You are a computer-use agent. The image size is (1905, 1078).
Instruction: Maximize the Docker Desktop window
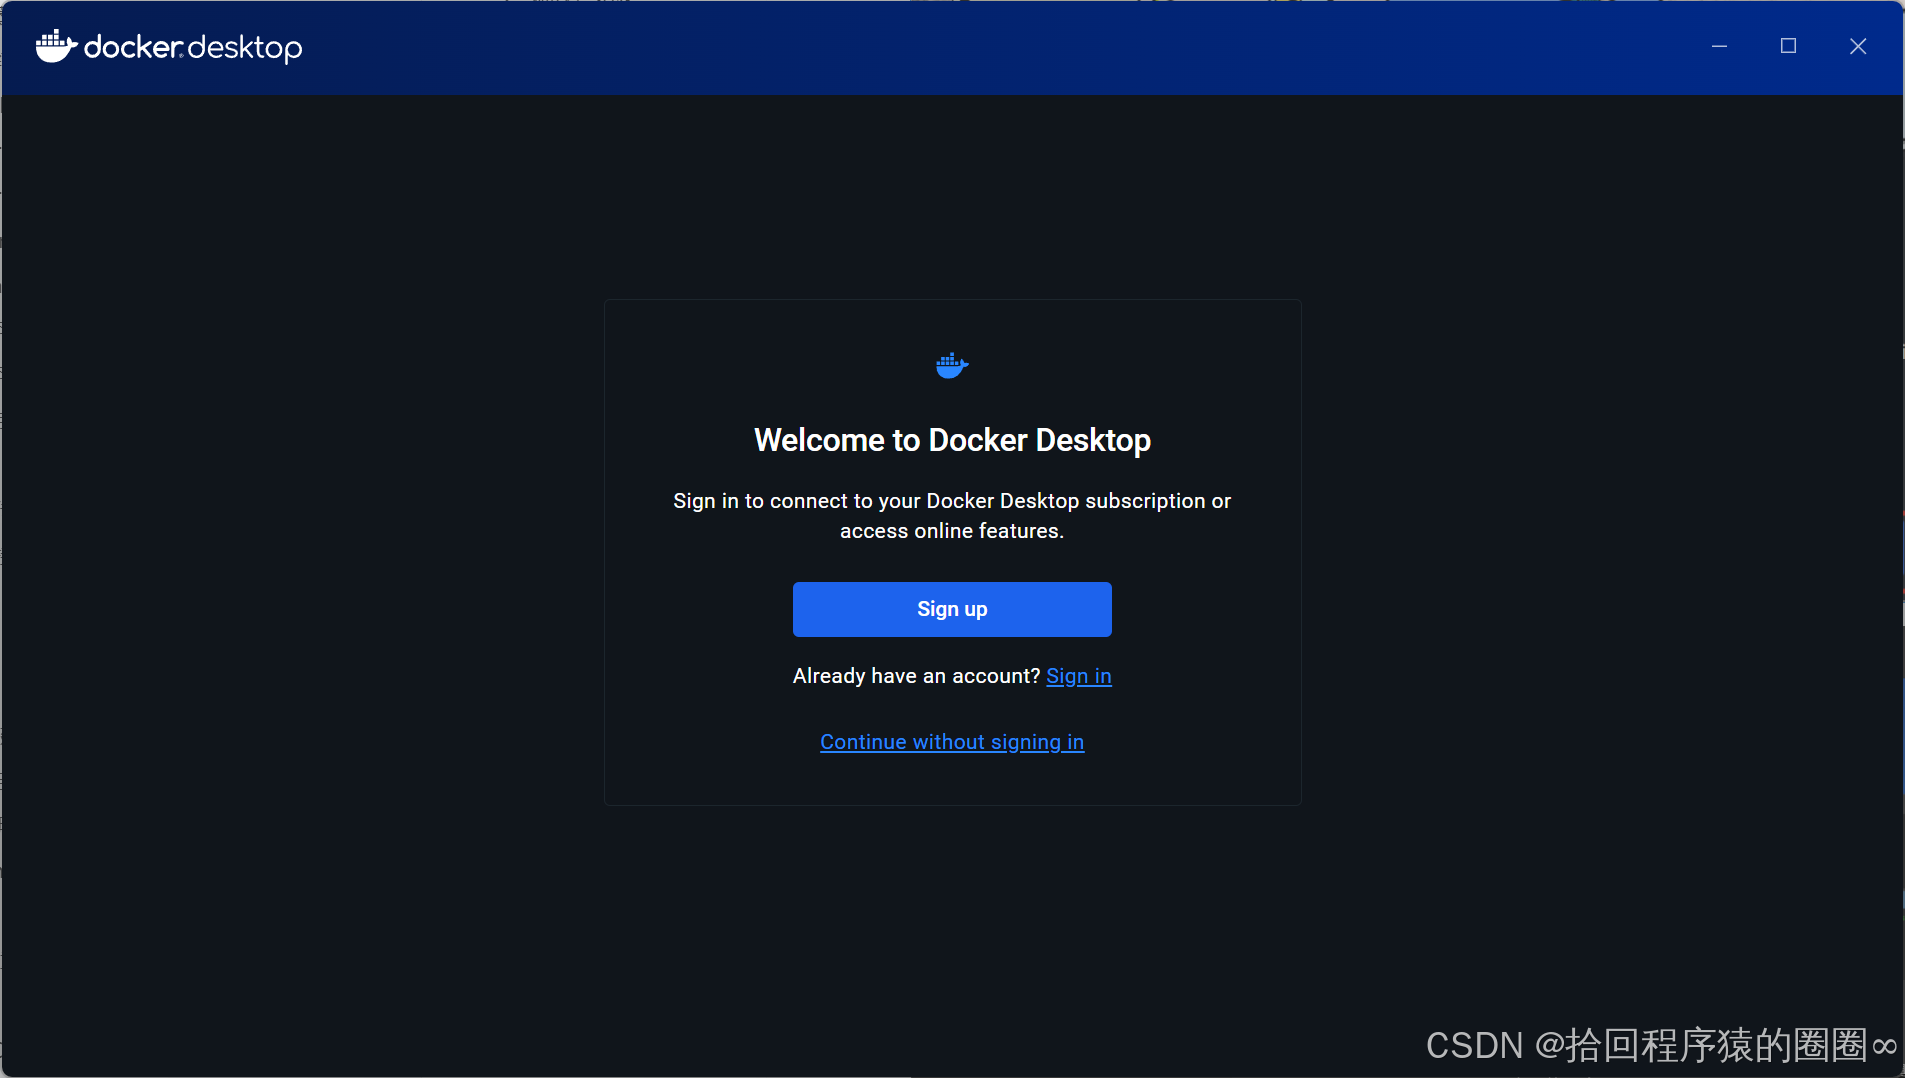1789,46
